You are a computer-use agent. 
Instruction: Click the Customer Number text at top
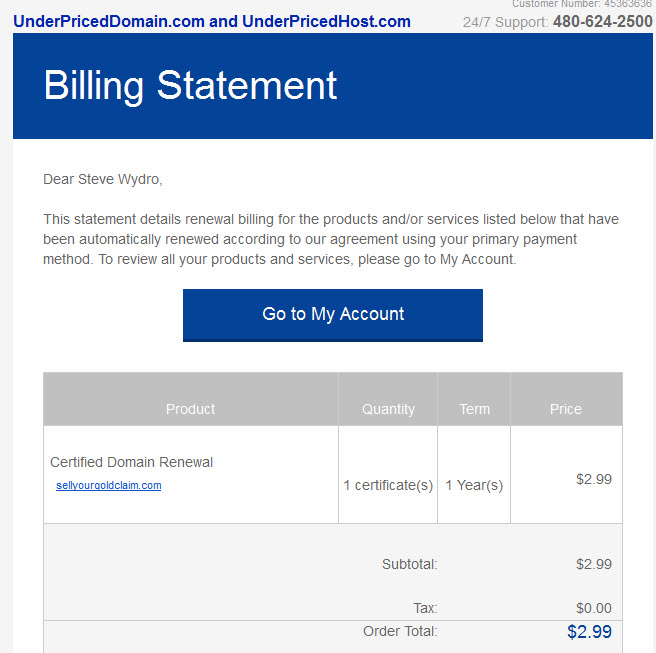click(x=581, y=4)
